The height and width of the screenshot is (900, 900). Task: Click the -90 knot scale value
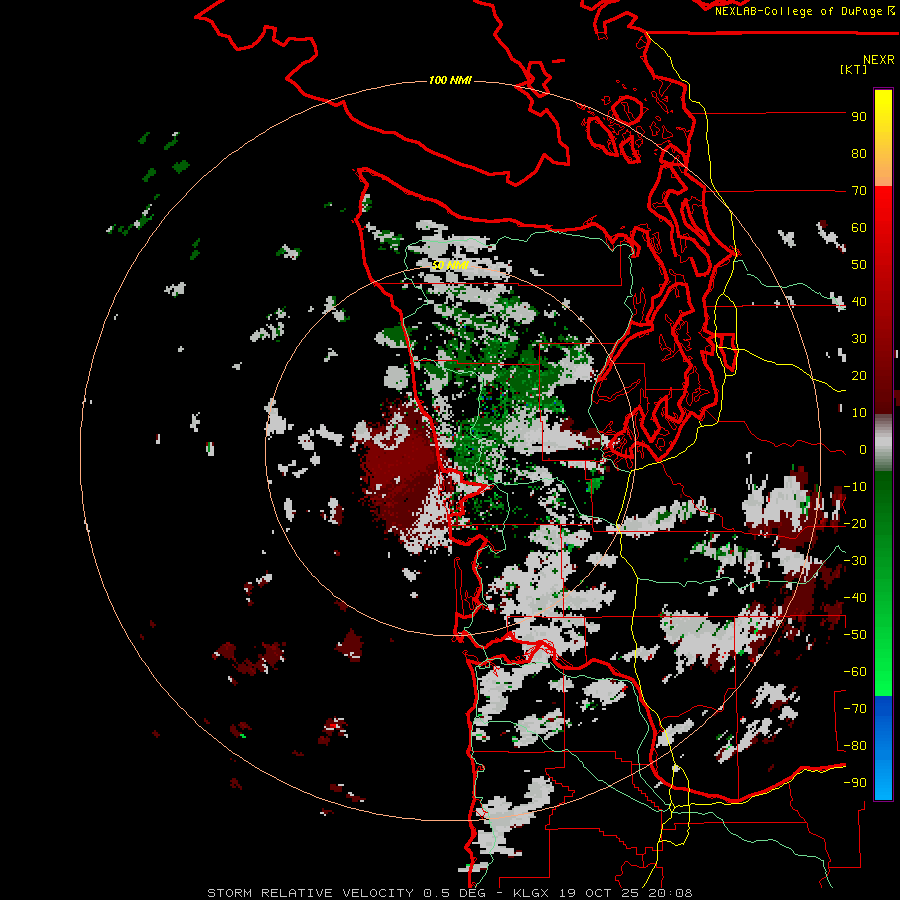[855, 783]
